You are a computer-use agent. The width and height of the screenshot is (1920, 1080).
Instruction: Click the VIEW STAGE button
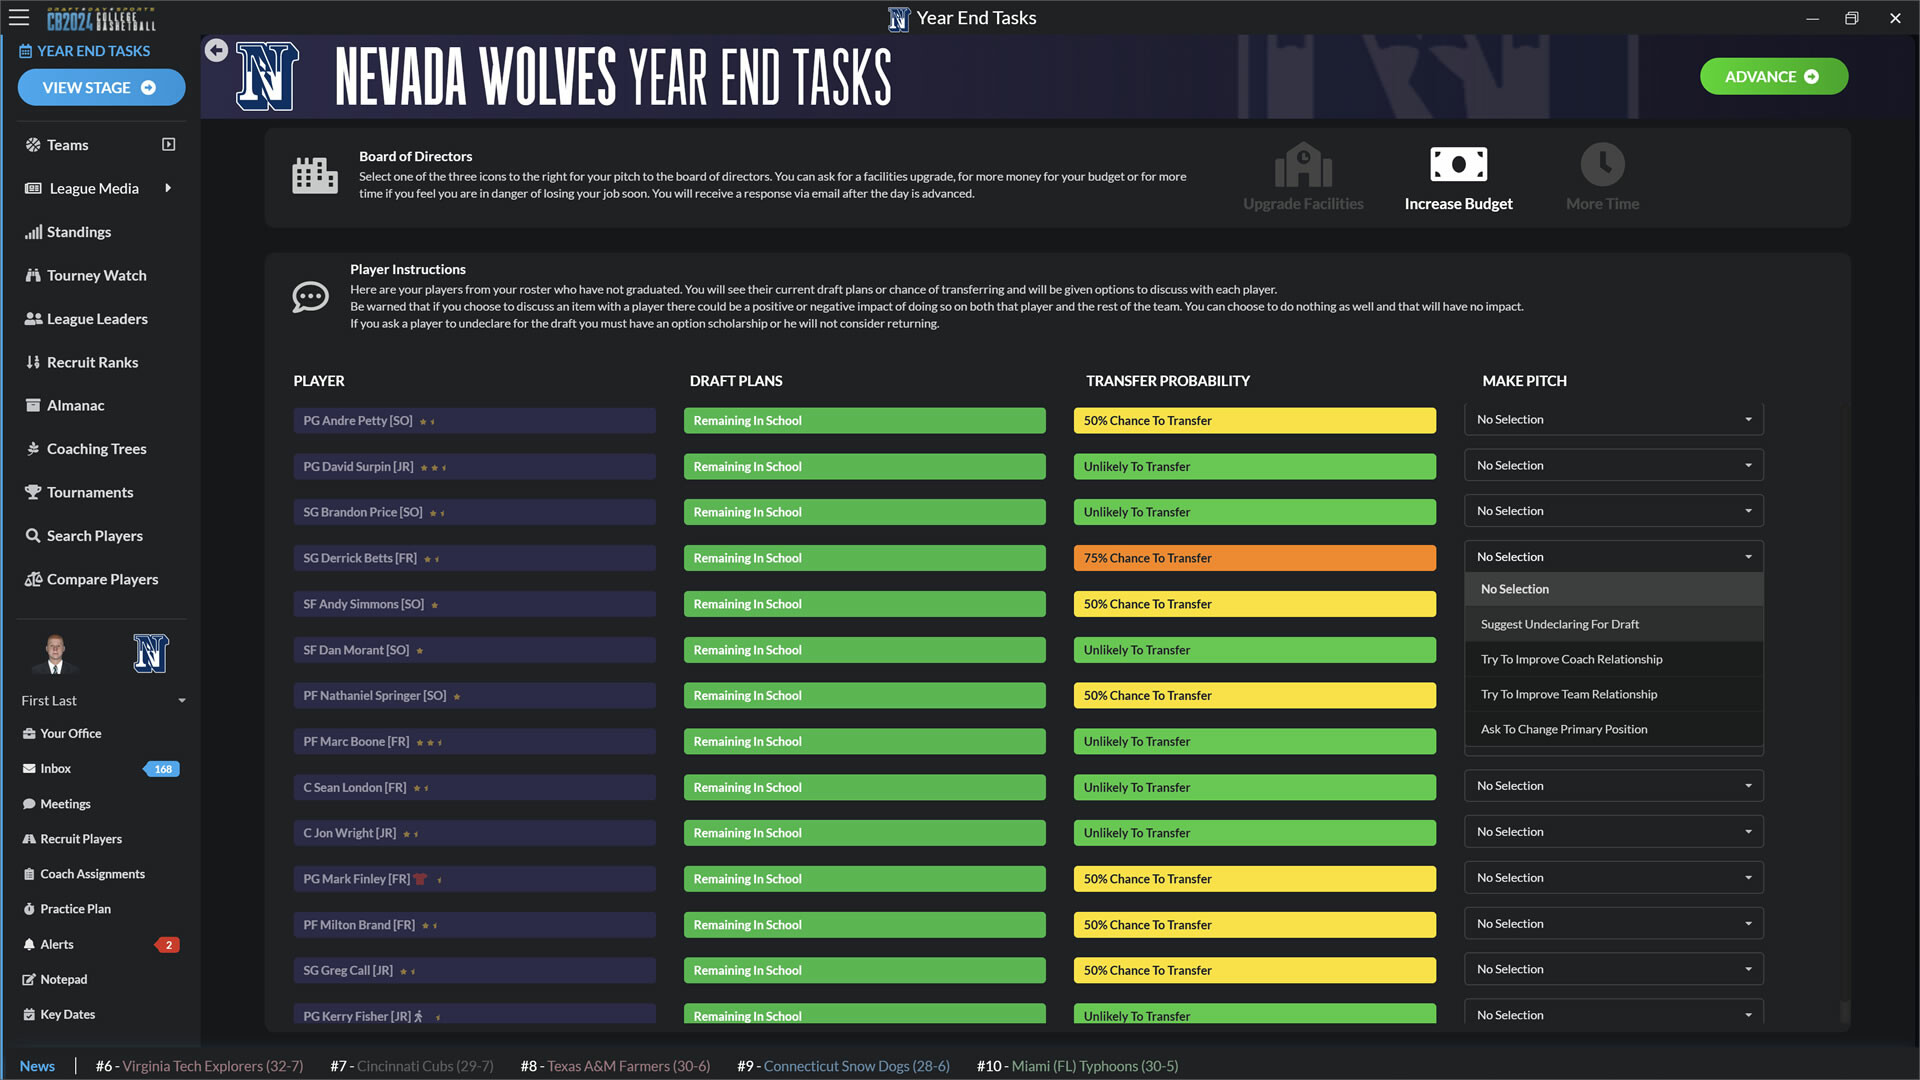(101, 88)
